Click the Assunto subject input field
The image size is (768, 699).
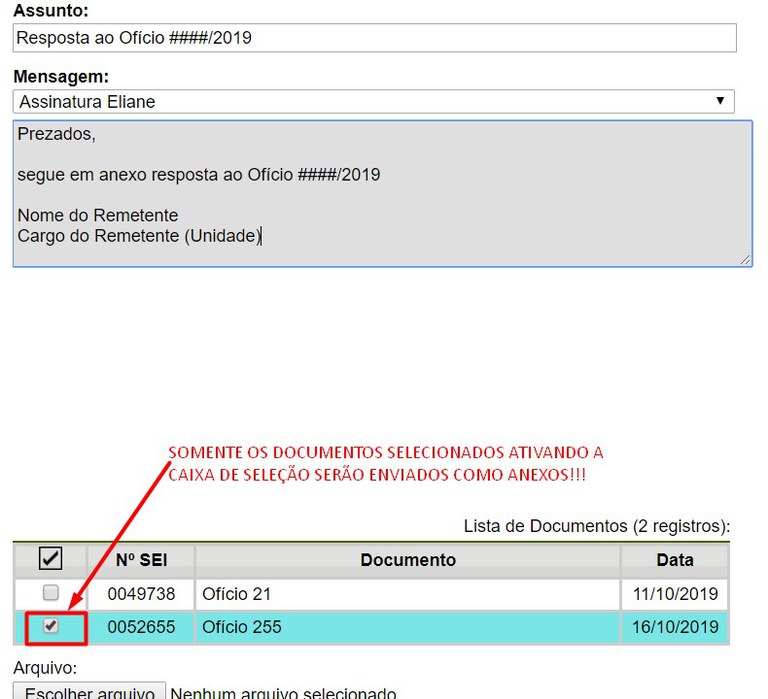[375, 38]
